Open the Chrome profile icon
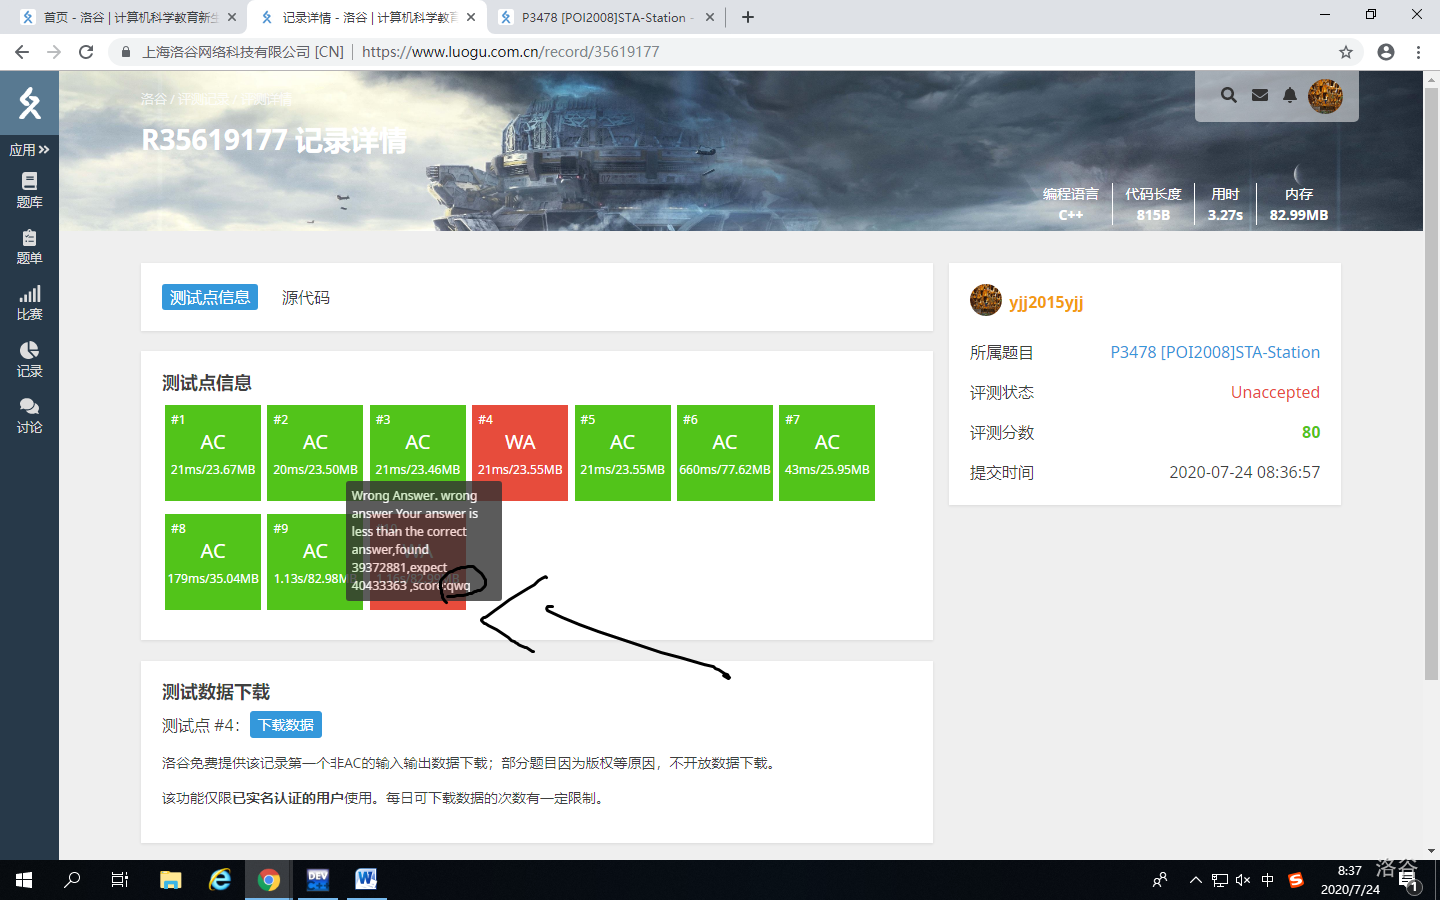The image size is (1440, 900). [1386, 52]
